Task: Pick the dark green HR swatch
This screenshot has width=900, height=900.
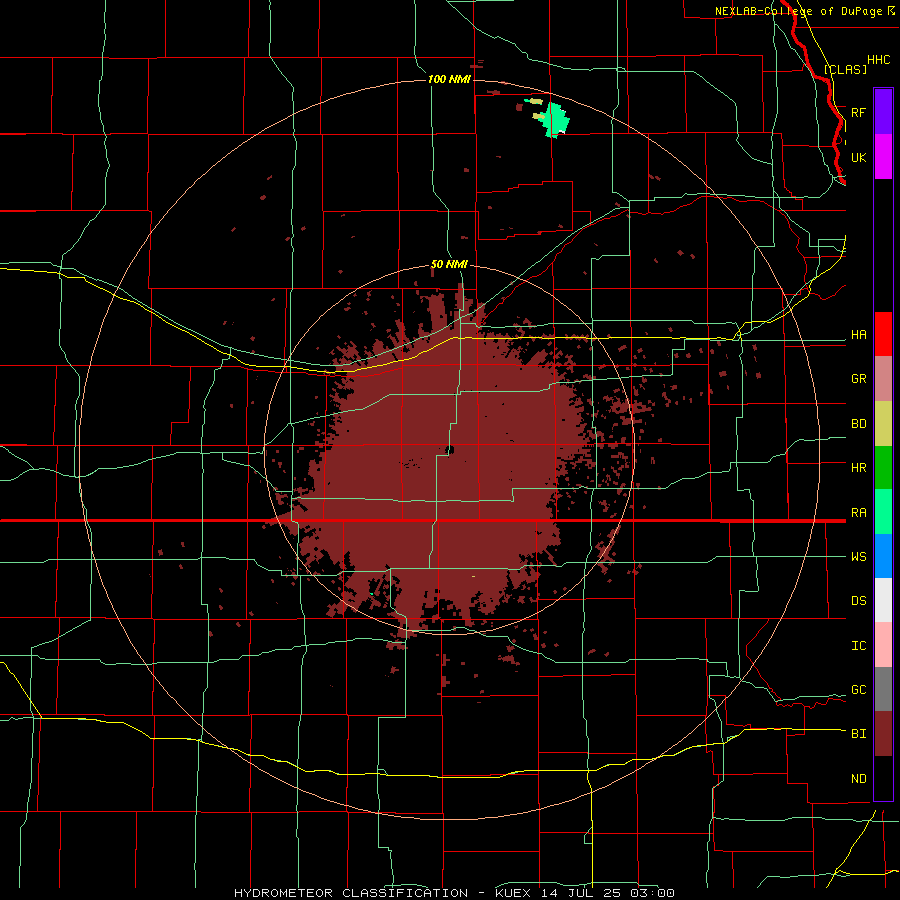Action: tap(883, 467)
